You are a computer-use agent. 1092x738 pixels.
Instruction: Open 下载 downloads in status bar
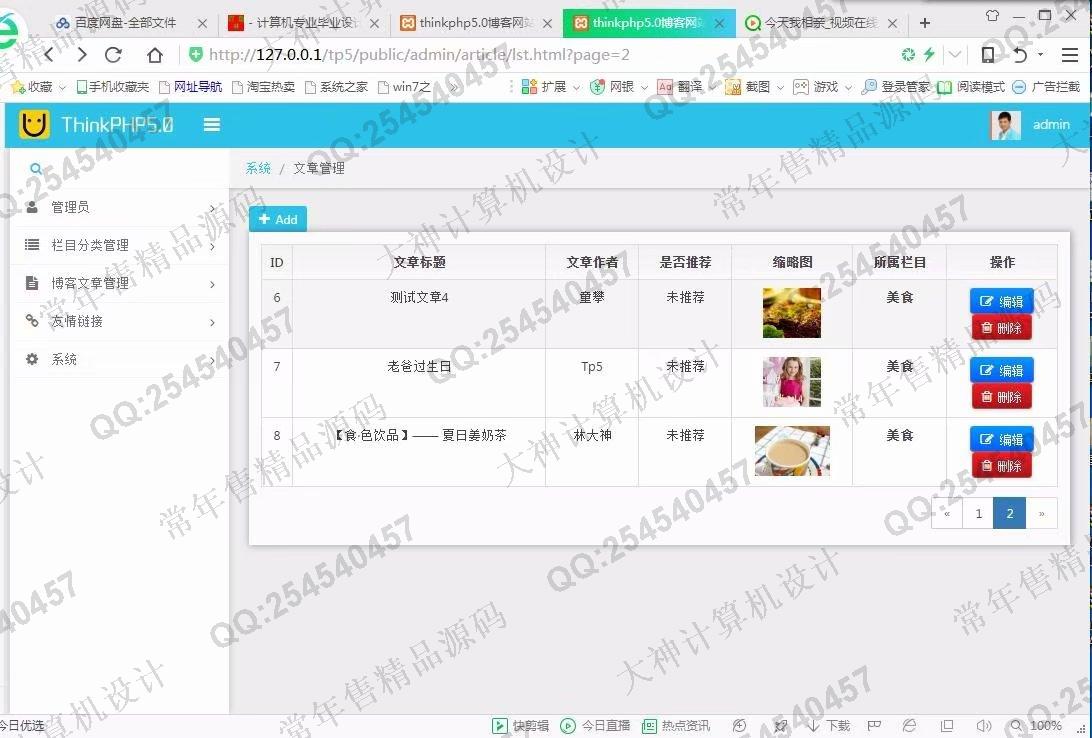(829, 726)
